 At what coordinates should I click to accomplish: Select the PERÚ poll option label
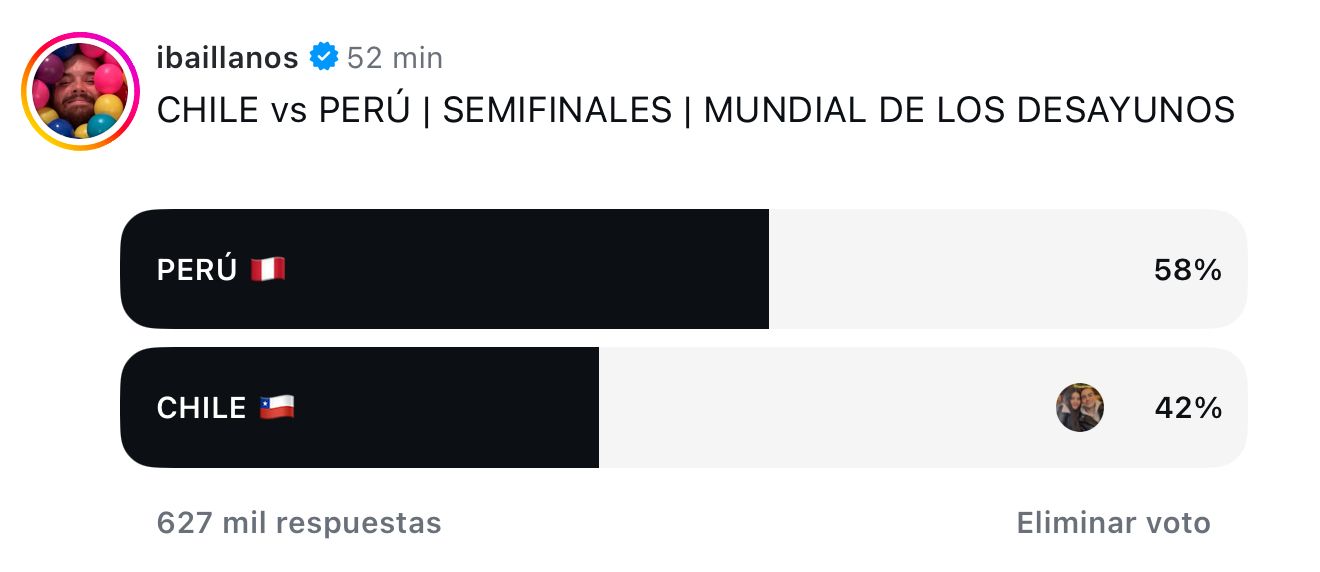point(197,269)
